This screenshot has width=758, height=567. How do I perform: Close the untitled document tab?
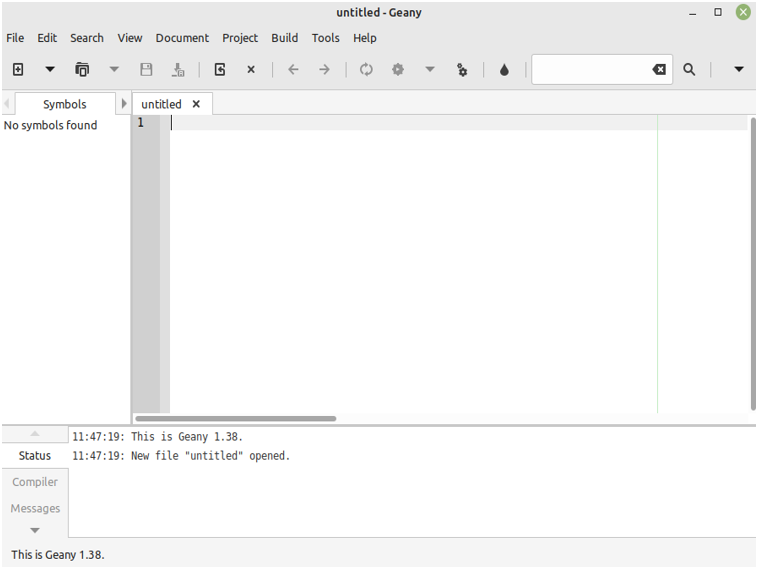click(196, 104)
